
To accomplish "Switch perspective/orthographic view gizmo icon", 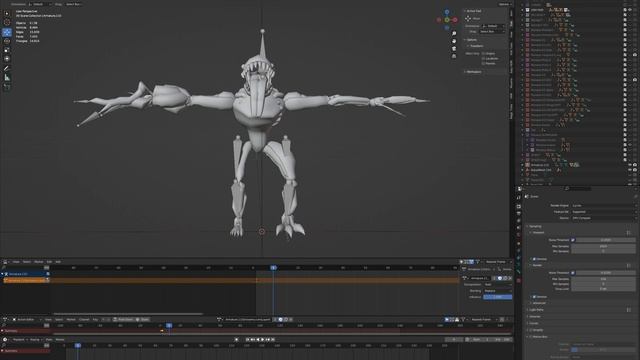I will point(454,56).
